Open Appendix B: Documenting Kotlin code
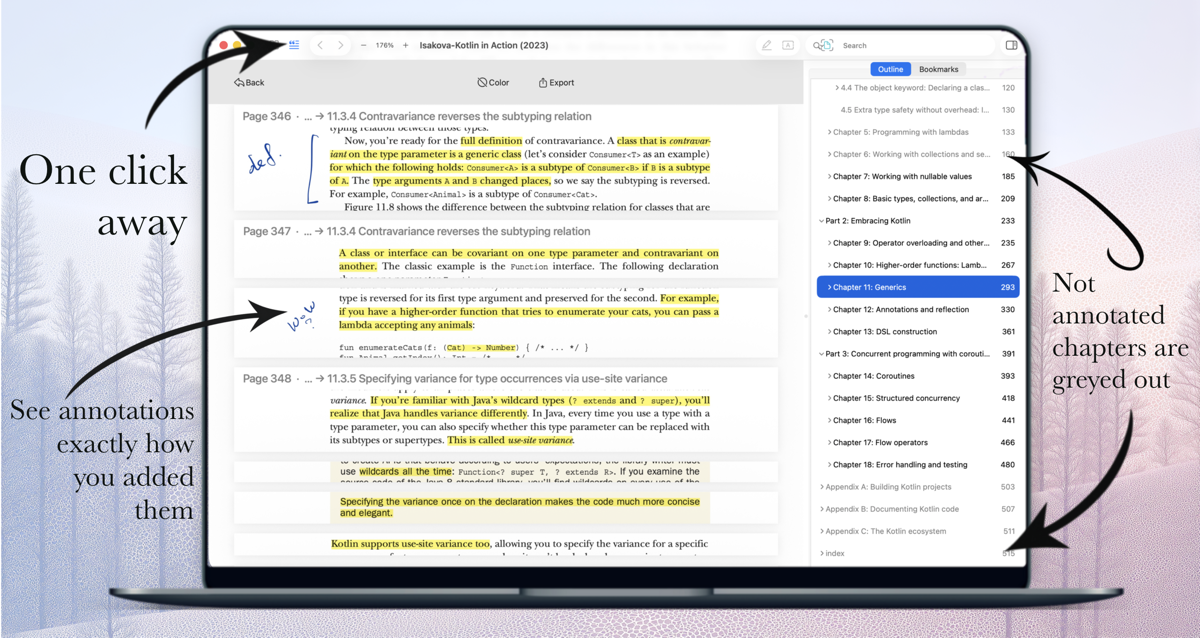 [x=918, y=509]
